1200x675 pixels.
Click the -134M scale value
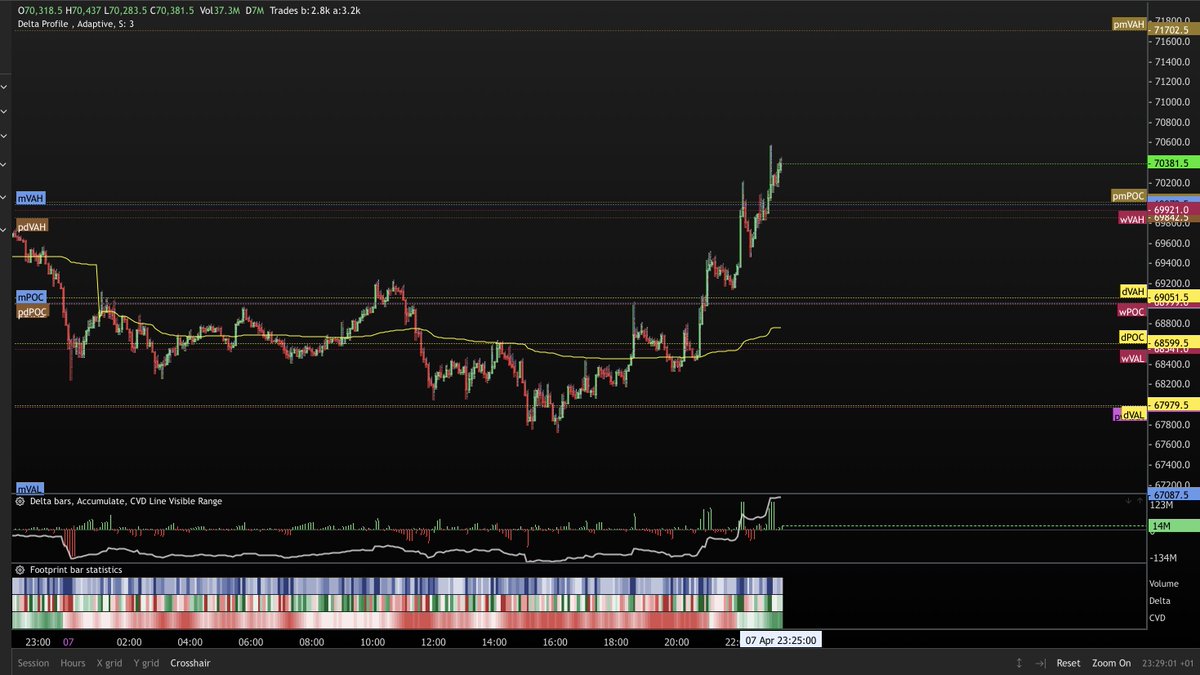point(1165,557)
